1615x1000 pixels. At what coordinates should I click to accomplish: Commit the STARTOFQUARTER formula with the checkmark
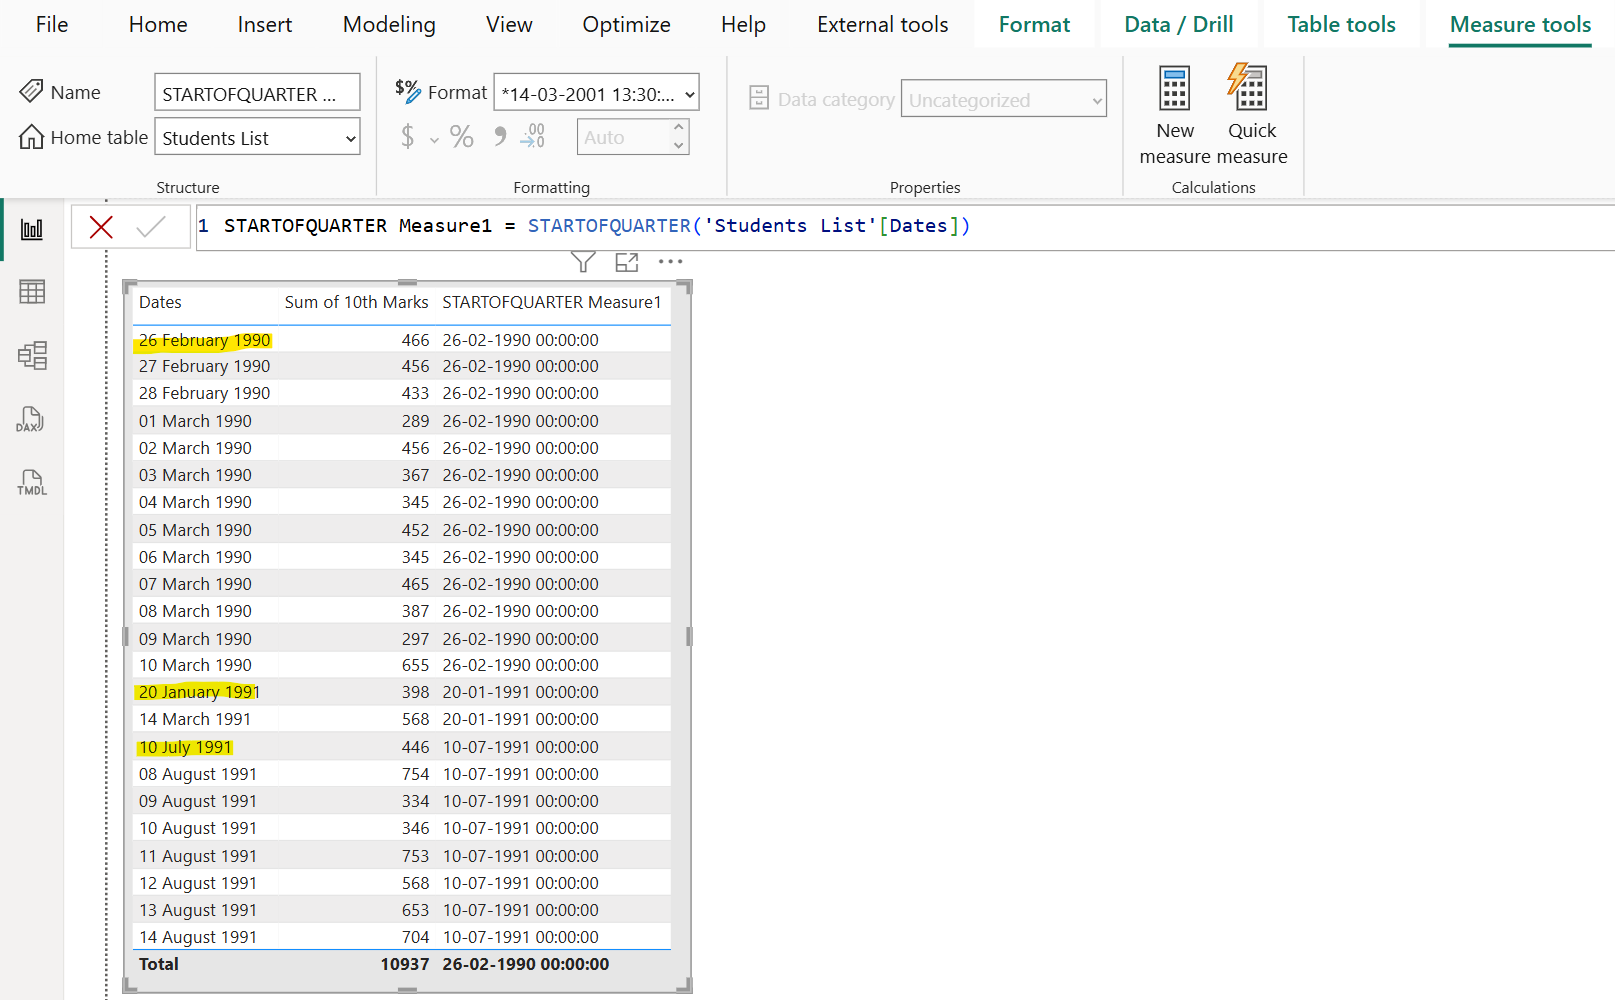point(152,226)
